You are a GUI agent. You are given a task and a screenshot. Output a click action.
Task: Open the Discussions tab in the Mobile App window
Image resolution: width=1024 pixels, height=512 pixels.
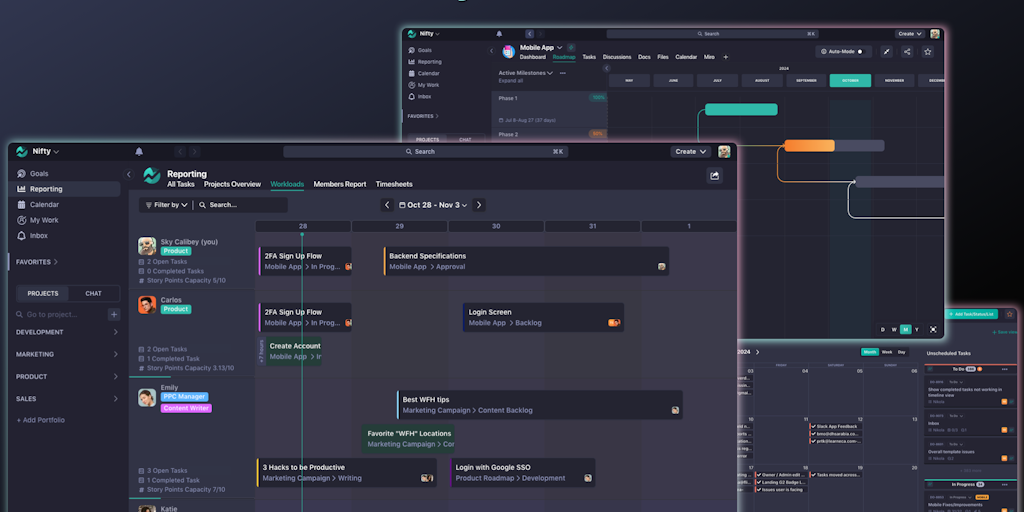[617, 57]
